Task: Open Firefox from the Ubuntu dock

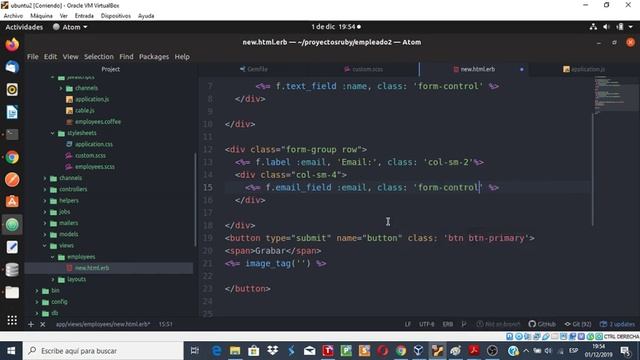Action: click(x=12, y=44)
